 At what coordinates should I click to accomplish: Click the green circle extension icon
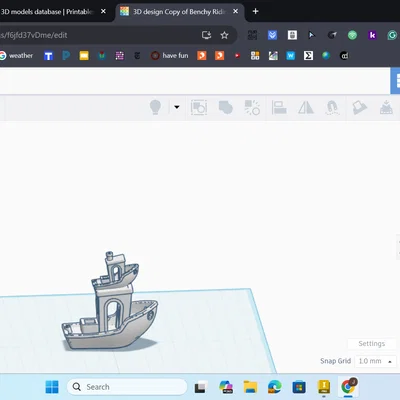click(x=352, y=35)
